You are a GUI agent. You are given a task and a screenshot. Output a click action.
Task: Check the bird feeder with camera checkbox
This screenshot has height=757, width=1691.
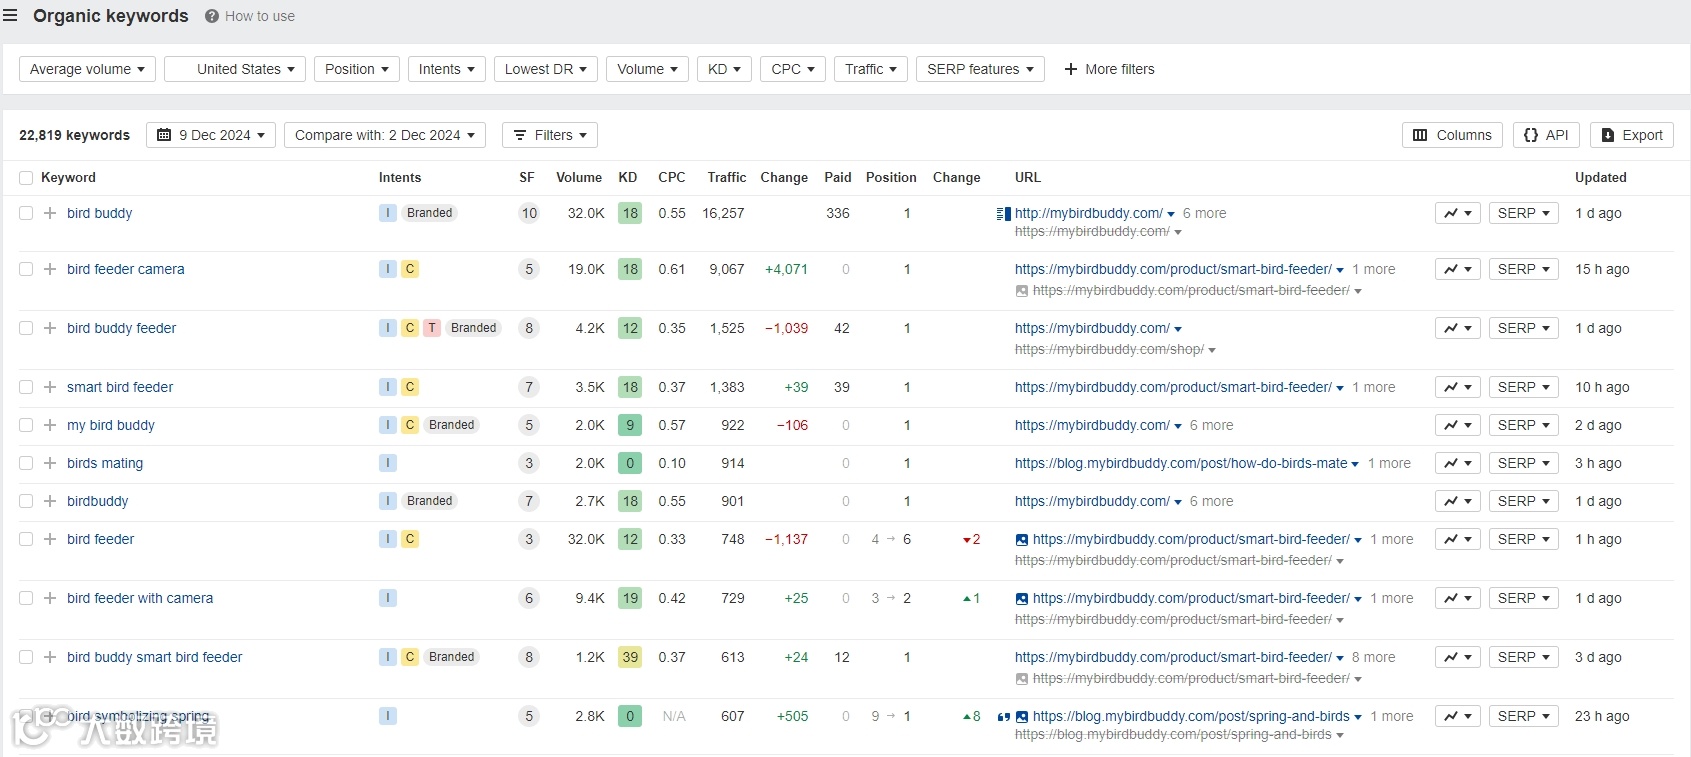[x=26, y=598]
